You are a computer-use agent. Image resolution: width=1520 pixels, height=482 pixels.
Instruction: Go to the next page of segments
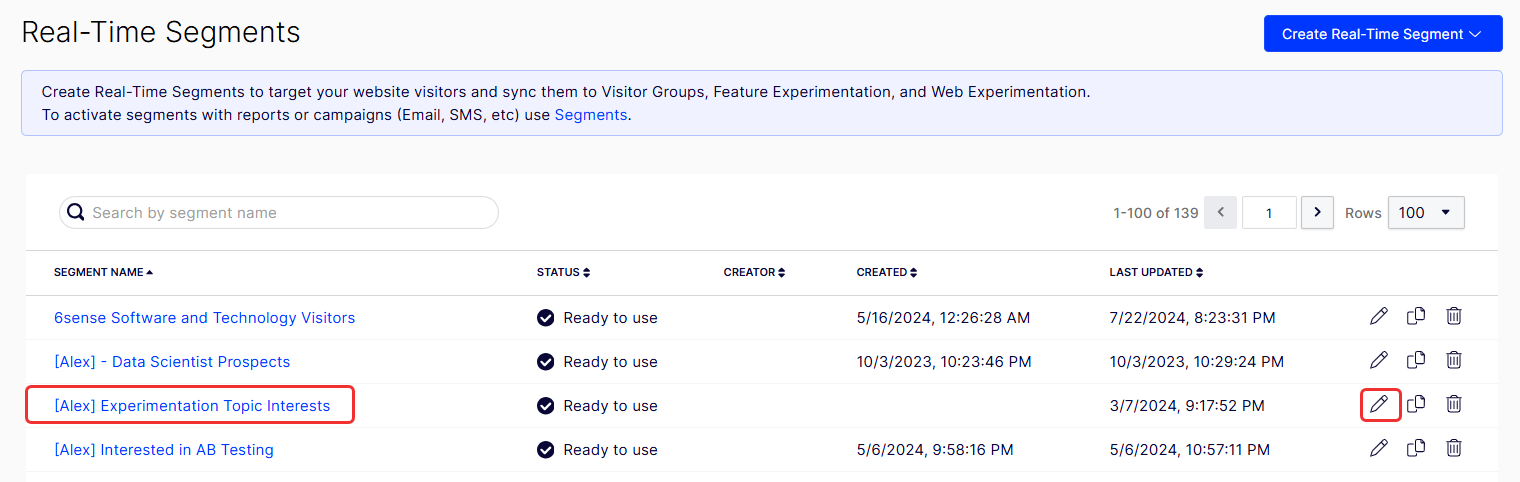tap(1317, 212)
